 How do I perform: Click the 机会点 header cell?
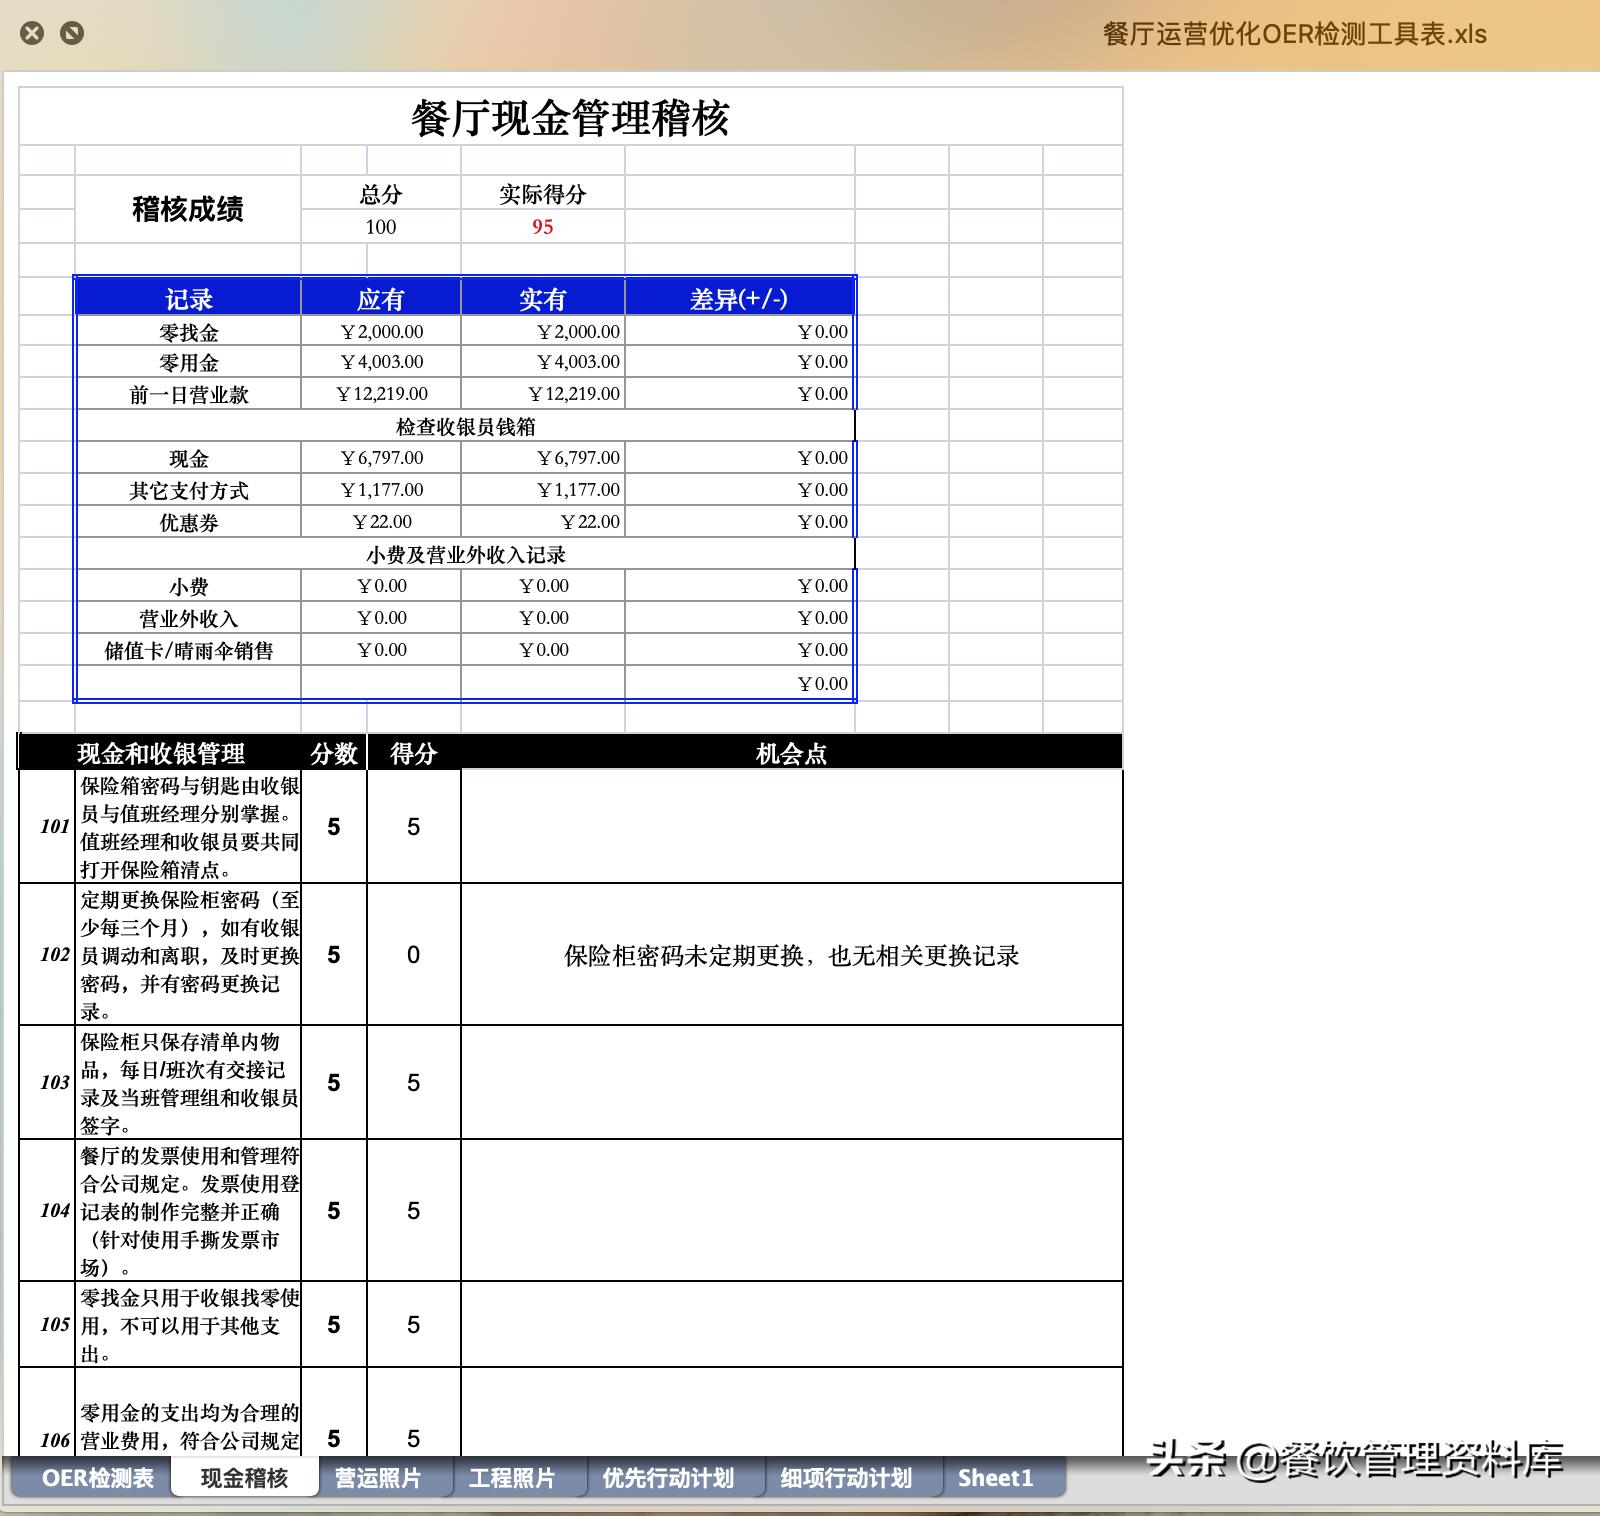tap(791, 753)
